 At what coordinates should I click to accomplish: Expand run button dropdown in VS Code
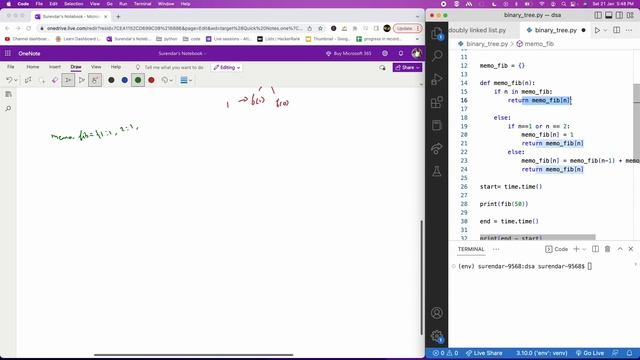pos(605,30)
